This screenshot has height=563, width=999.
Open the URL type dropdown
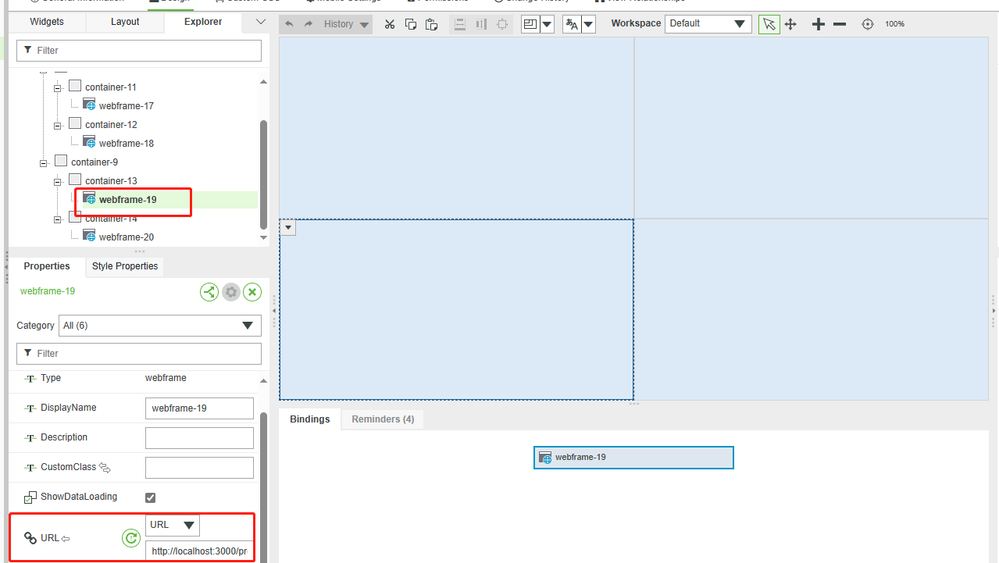click(172, 525)
